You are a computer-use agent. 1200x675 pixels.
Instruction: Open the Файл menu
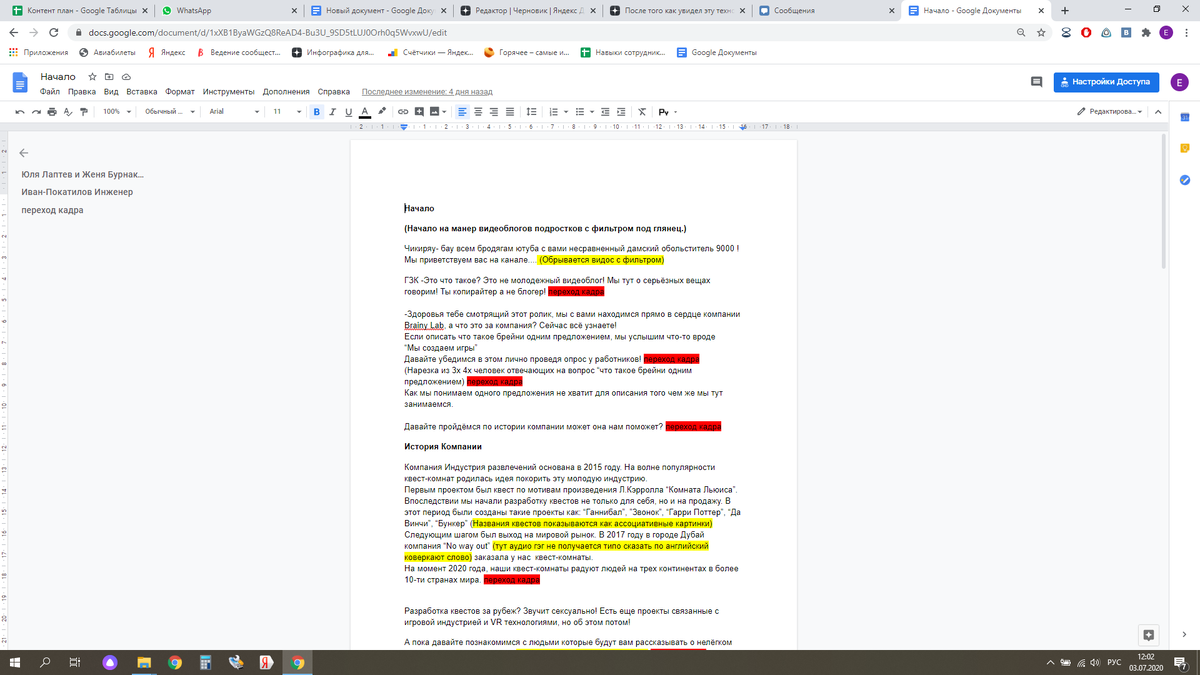tap(50, 91)
